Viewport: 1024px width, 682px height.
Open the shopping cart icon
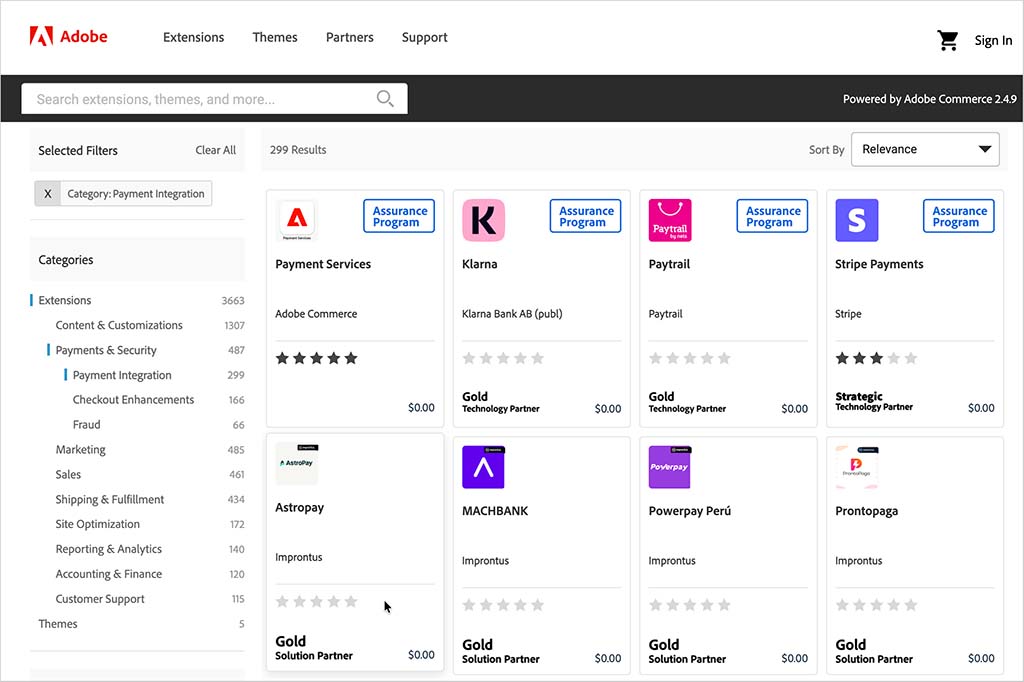point(948,41)
